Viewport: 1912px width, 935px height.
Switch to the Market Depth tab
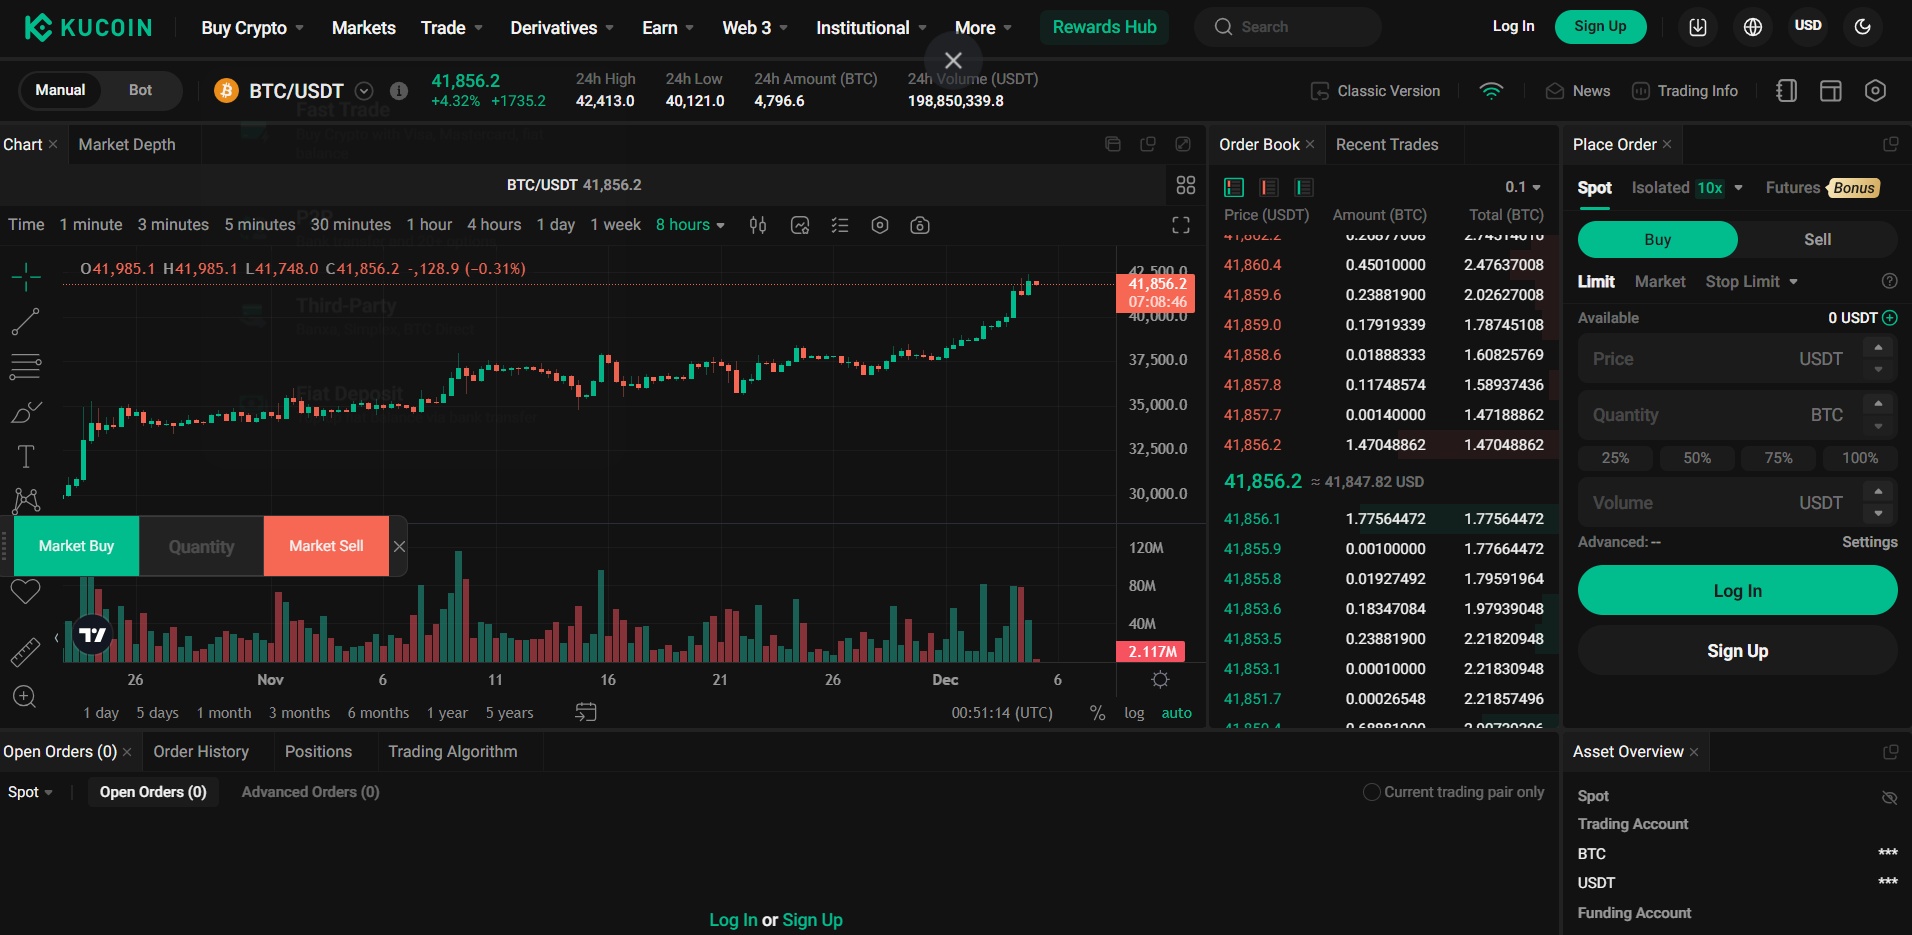pos(128,144)
